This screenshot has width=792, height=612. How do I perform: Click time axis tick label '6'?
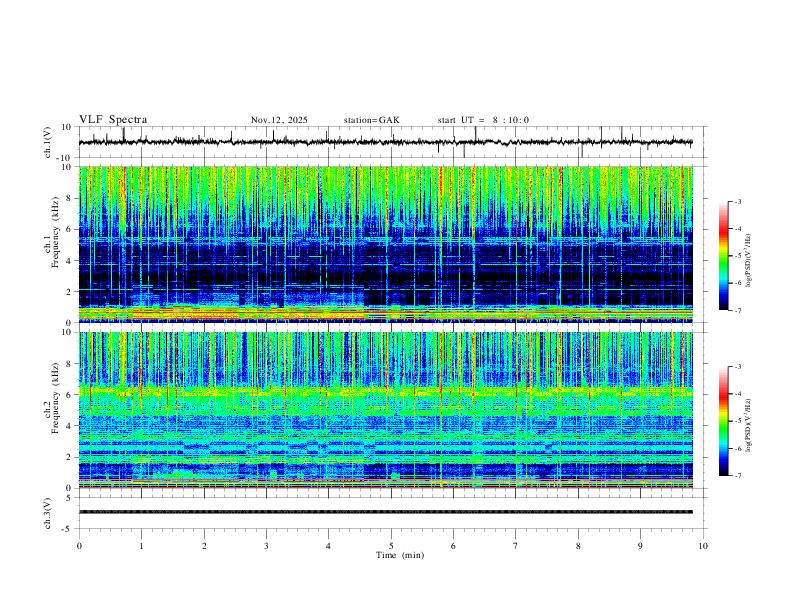453,546
